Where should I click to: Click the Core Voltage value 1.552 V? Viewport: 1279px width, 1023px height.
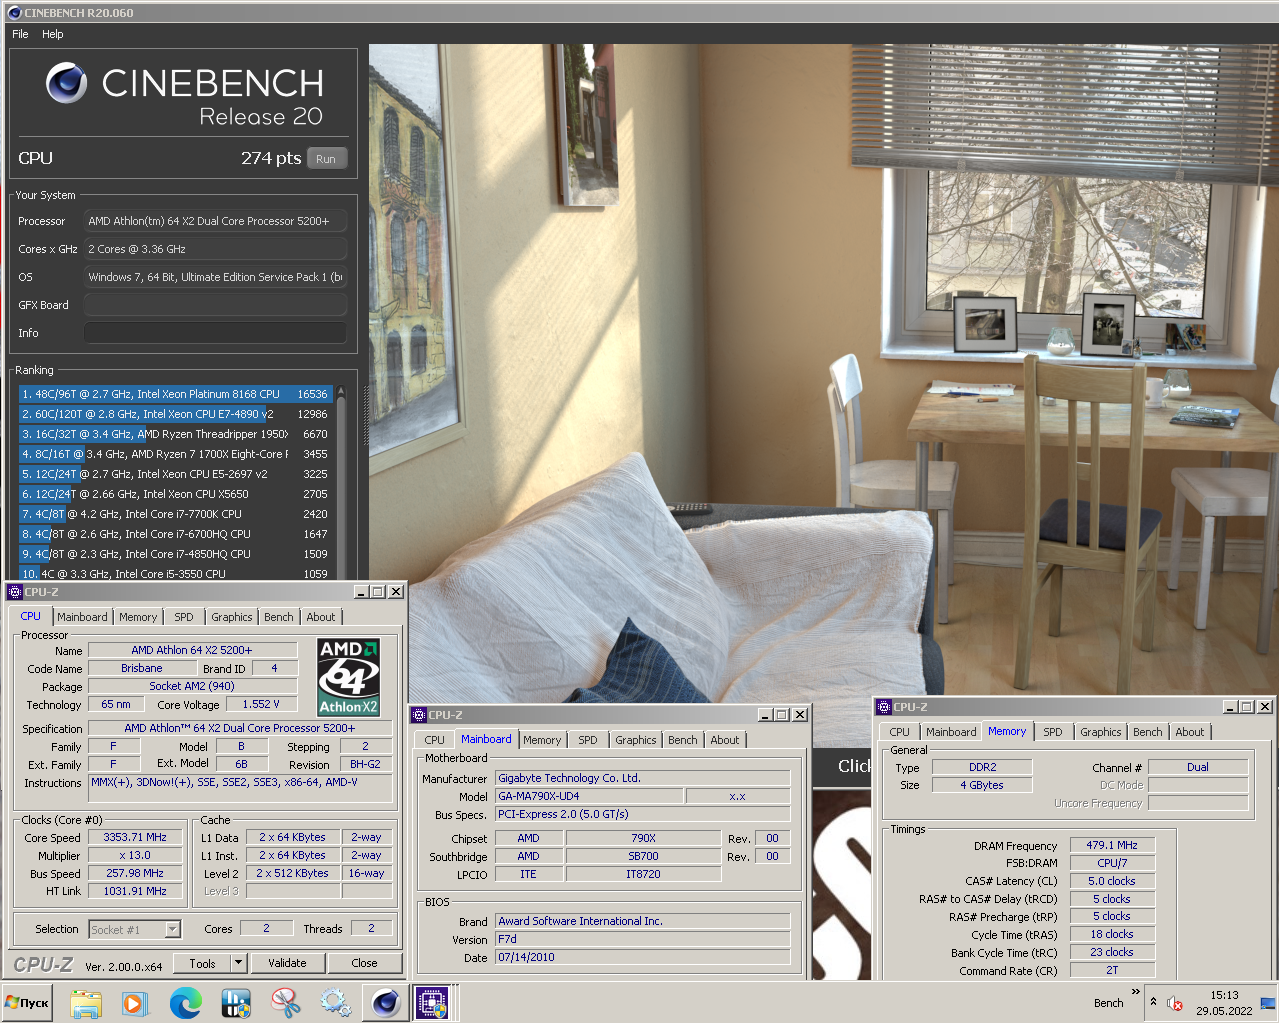261,704
